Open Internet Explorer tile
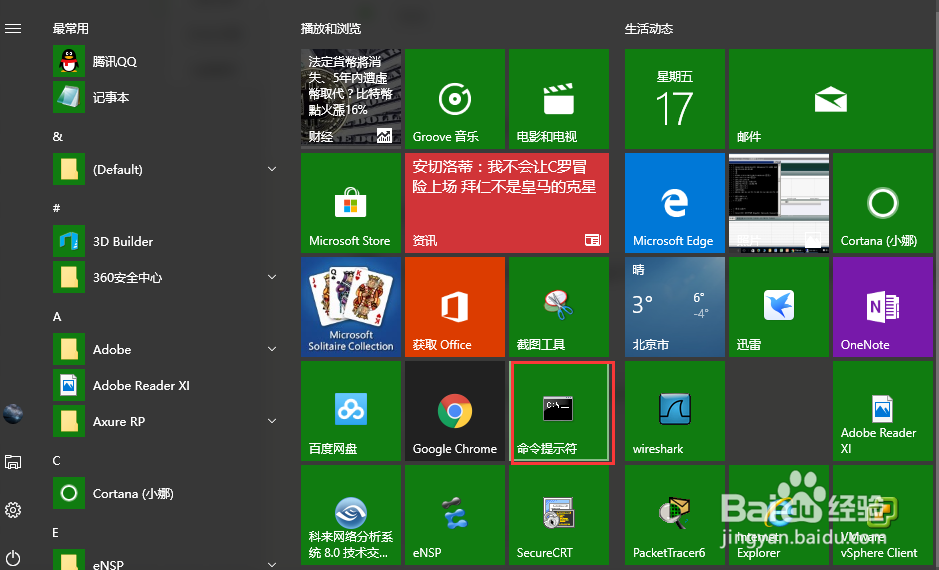This screenshot has height=570, width=939. click(779, 515)
